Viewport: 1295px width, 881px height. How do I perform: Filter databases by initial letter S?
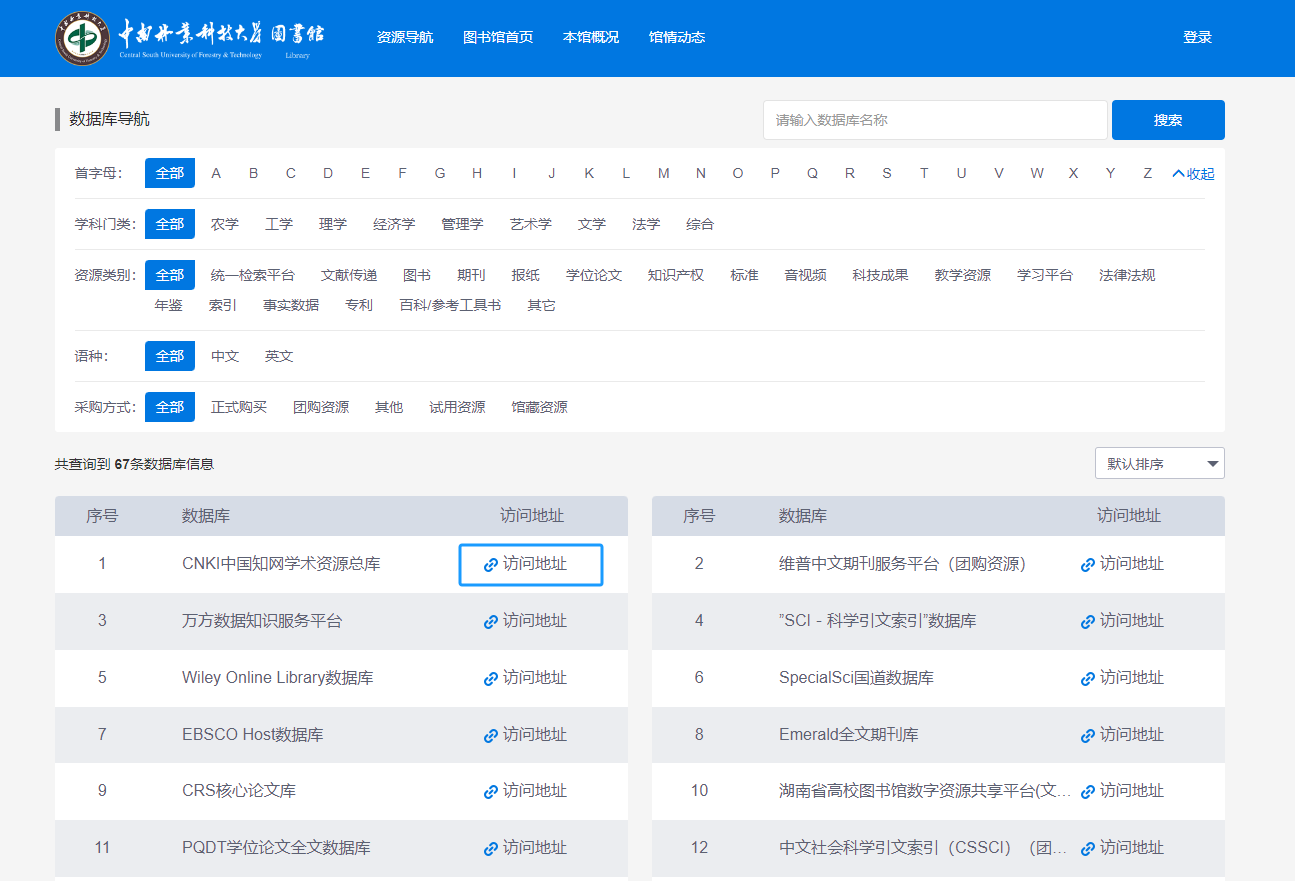pos(886,173)
